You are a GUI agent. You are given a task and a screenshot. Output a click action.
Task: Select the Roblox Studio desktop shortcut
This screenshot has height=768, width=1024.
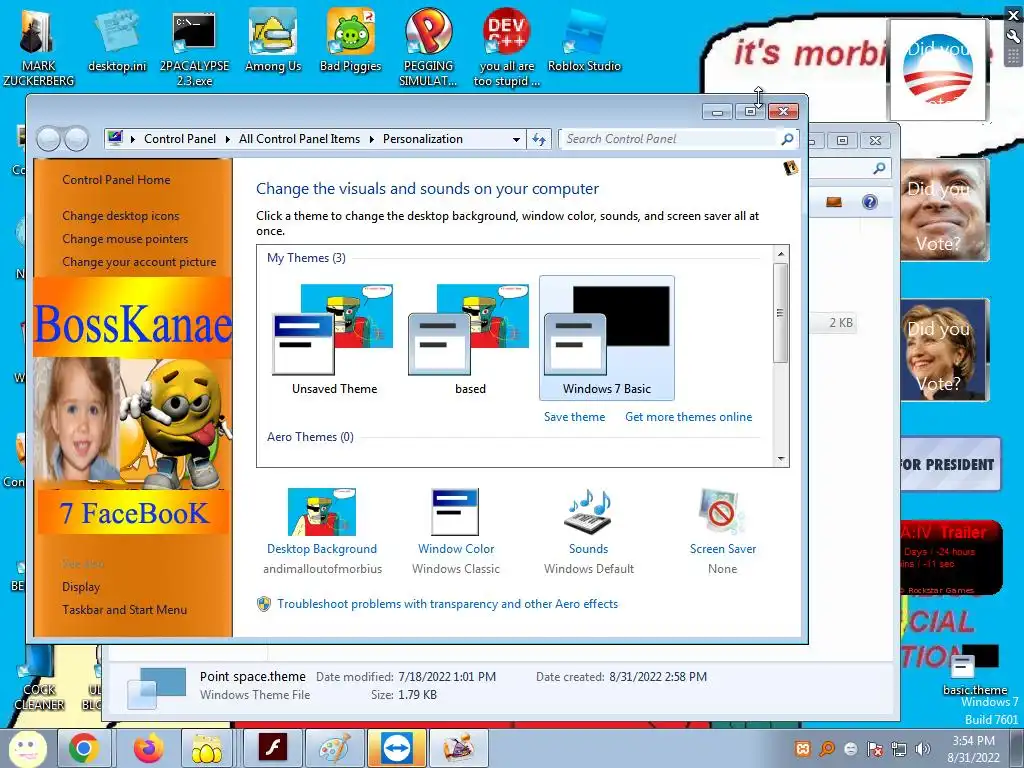pyautogui.click(x=584, y=40)
